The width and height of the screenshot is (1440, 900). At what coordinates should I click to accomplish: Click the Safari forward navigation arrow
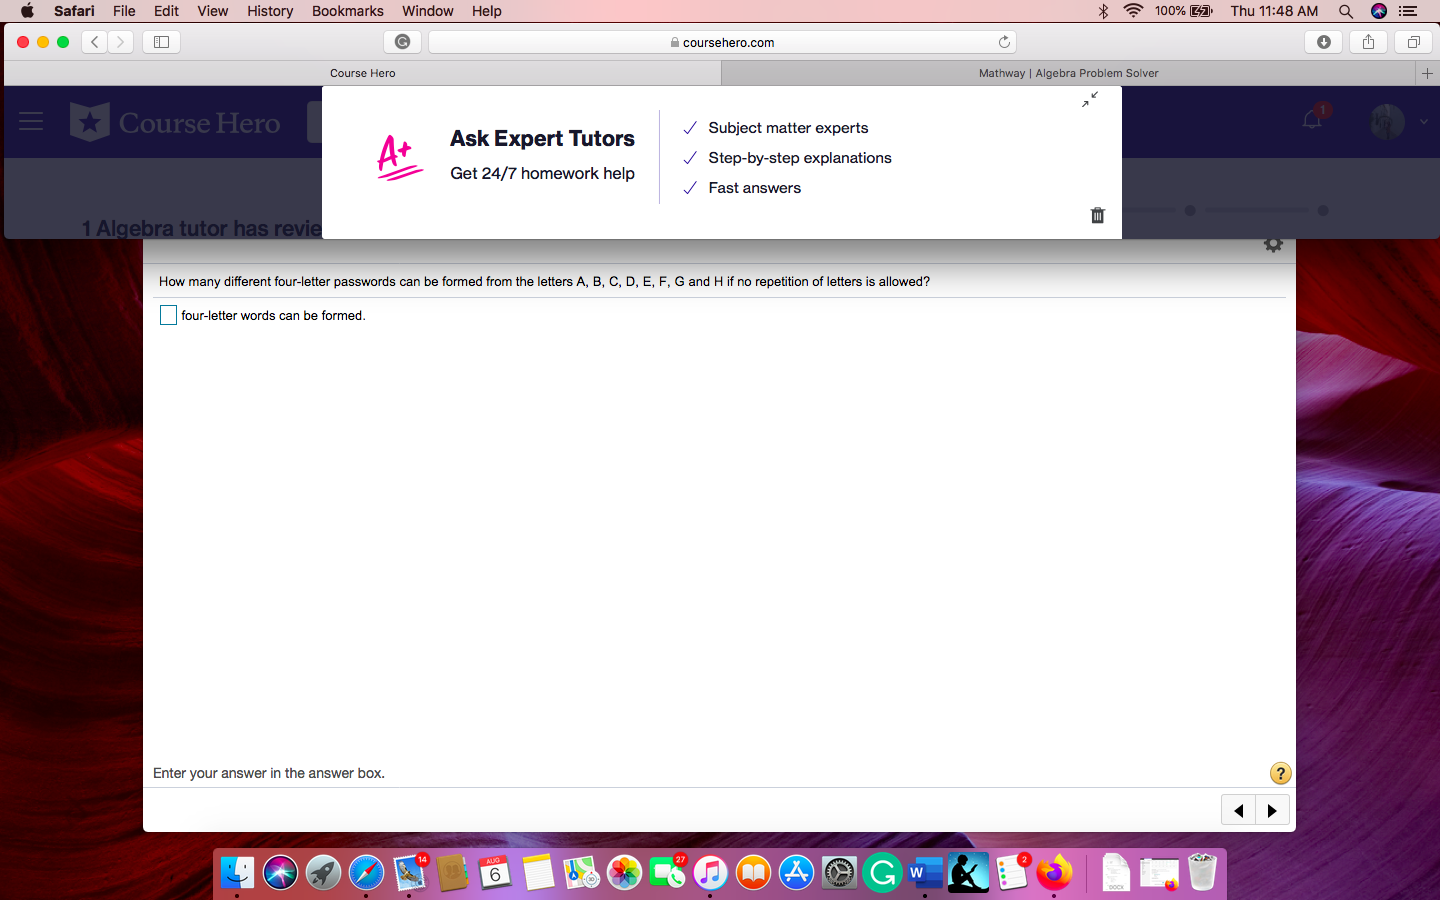pos(121,42)
